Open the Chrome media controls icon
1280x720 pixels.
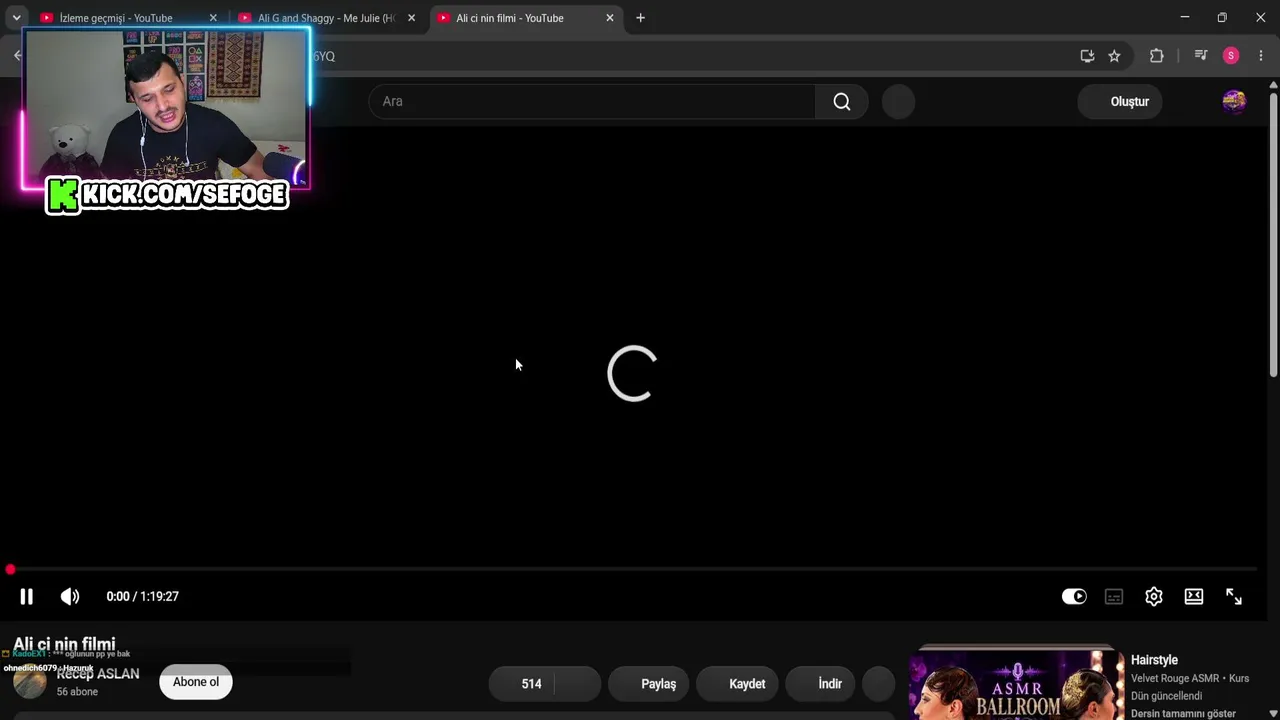tap(1201, 56)
